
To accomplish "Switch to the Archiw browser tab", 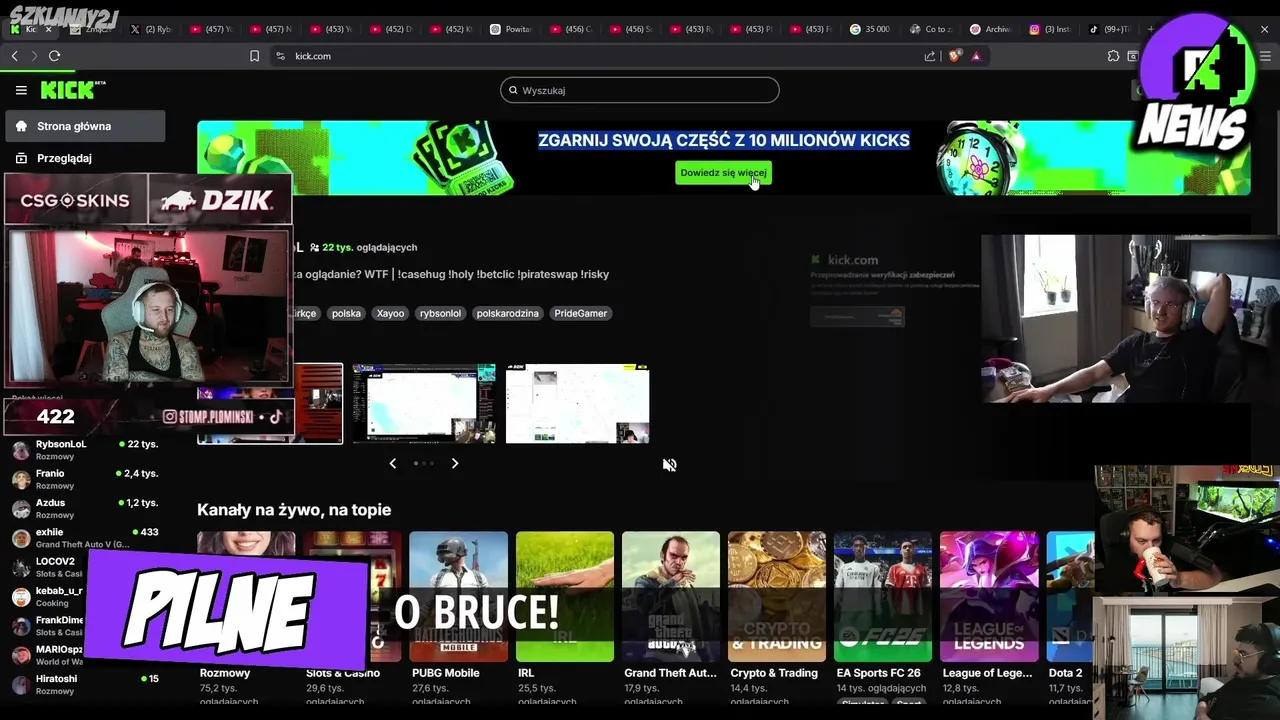I will (991, 29).
